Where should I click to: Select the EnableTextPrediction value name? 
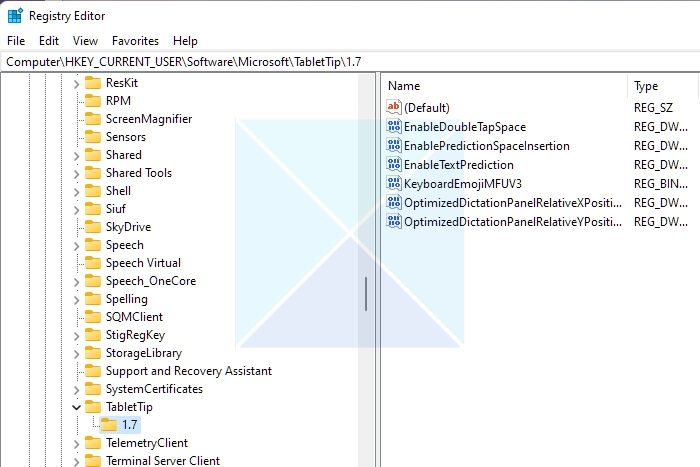459,165
